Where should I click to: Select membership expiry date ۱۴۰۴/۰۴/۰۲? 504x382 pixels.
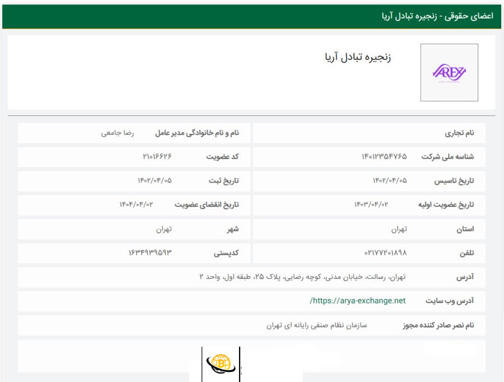[136, 204]
